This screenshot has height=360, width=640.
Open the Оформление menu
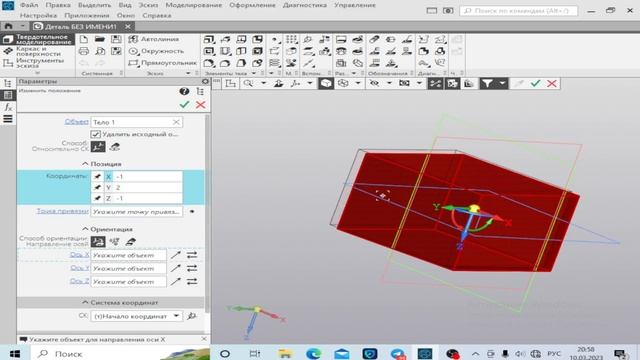252,5
